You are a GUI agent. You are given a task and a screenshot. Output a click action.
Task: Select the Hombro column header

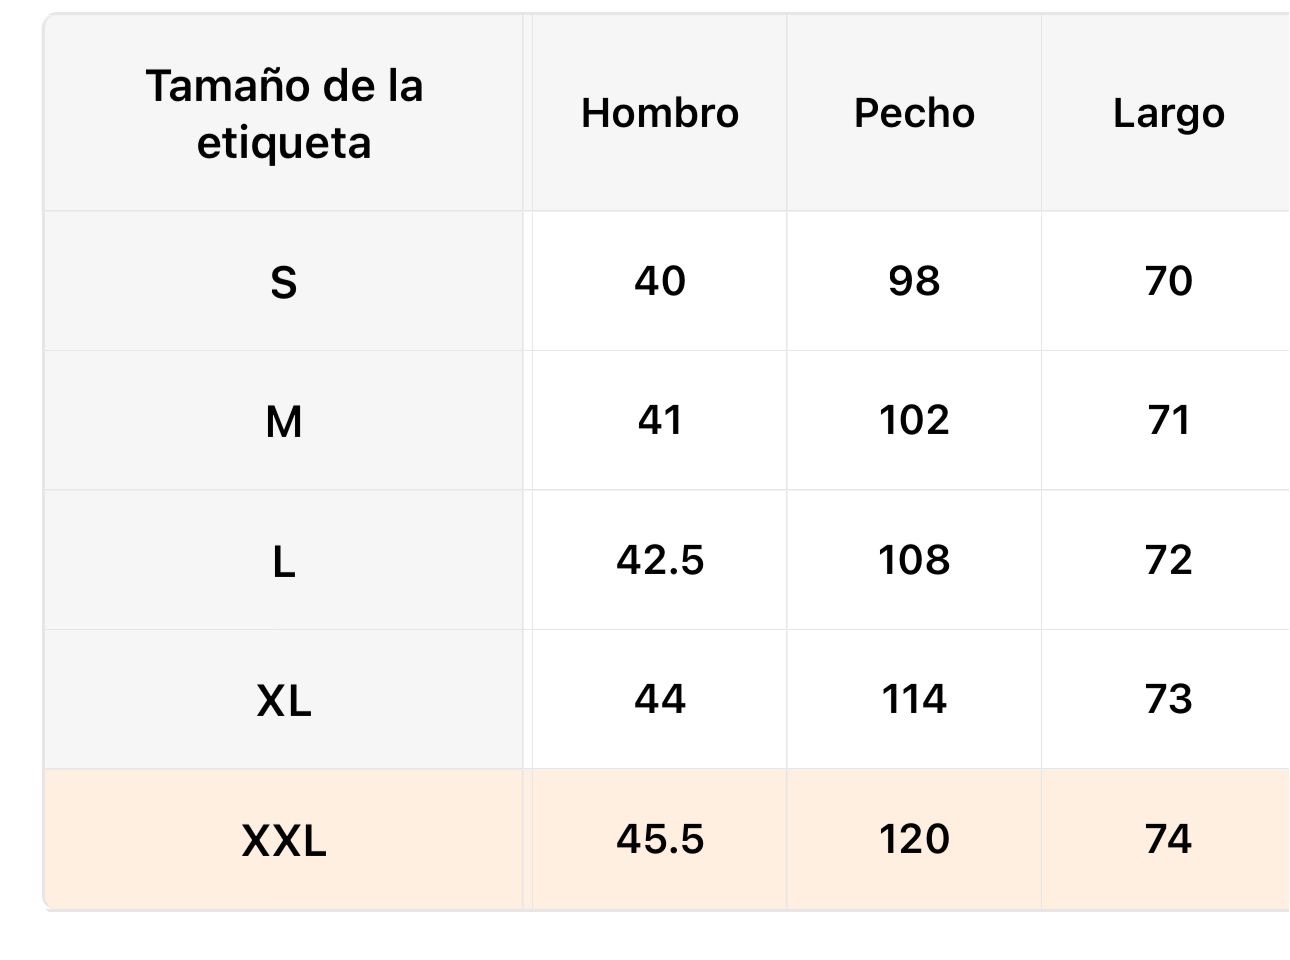660,113
